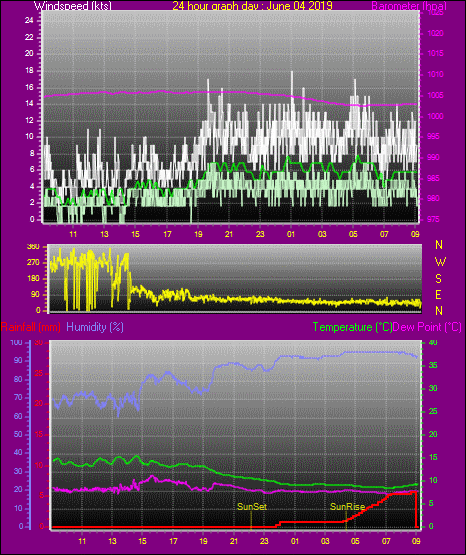Click hour 19 on windspeed chart axis
The image size is (466, 555).
198,234
